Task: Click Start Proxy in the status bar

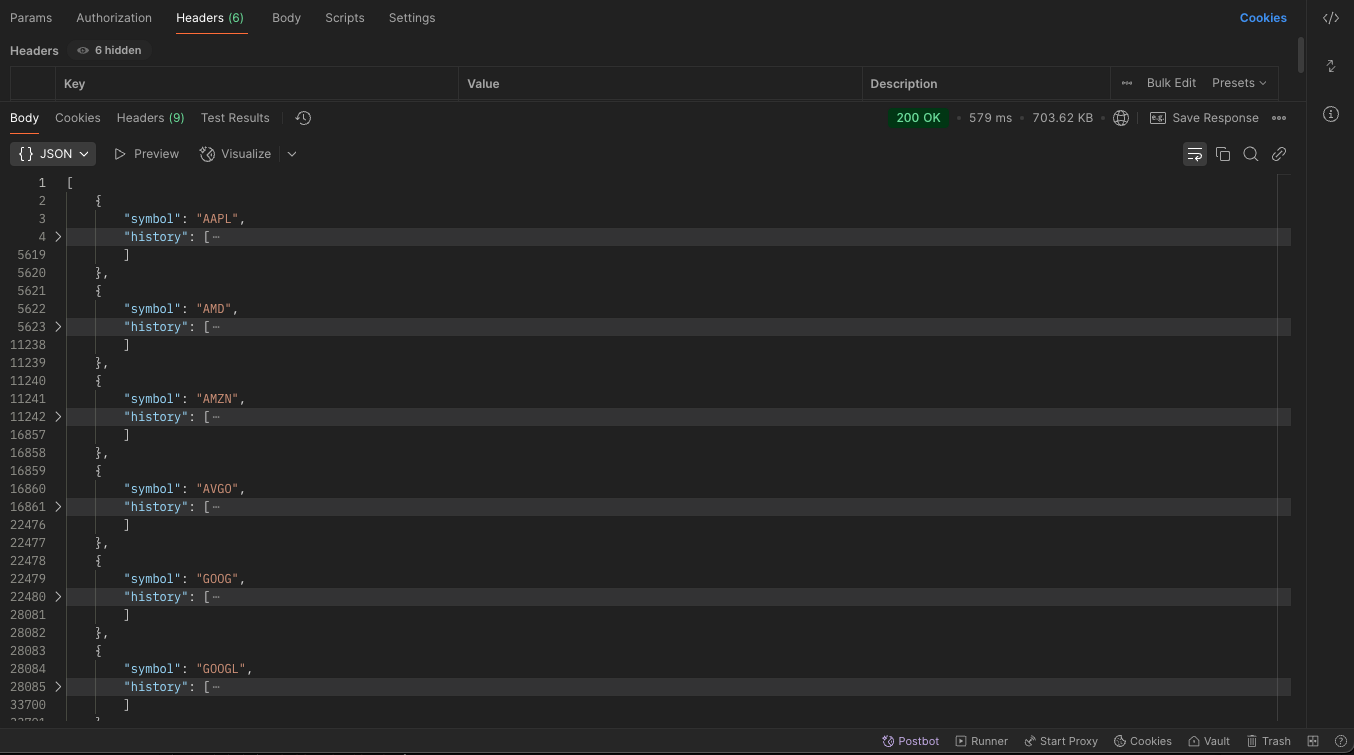Action: [1061, 741]
